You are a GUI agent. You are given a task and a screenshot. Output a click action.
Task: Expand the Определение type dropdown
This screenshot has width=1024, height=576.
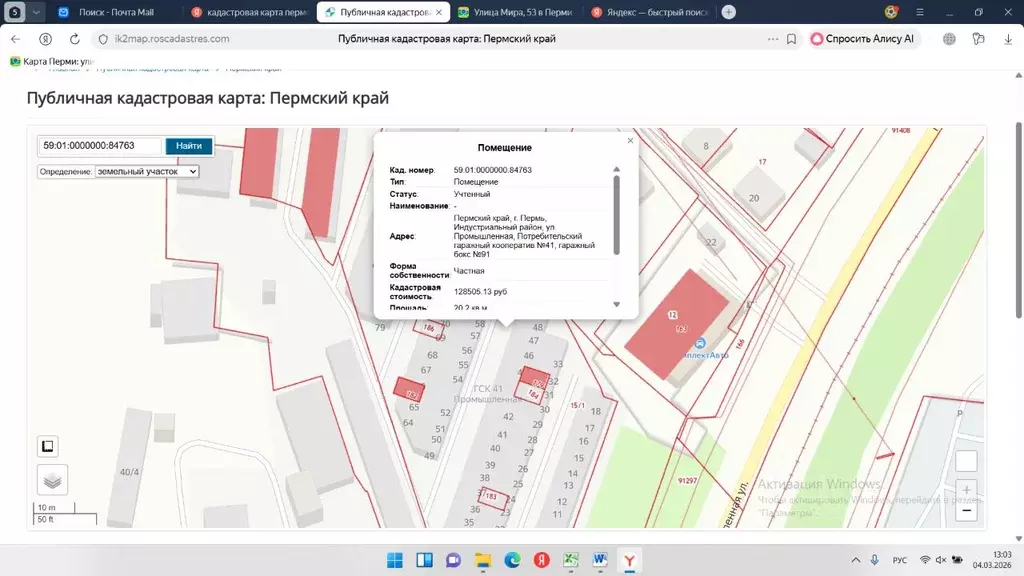(x=147, y=171)
